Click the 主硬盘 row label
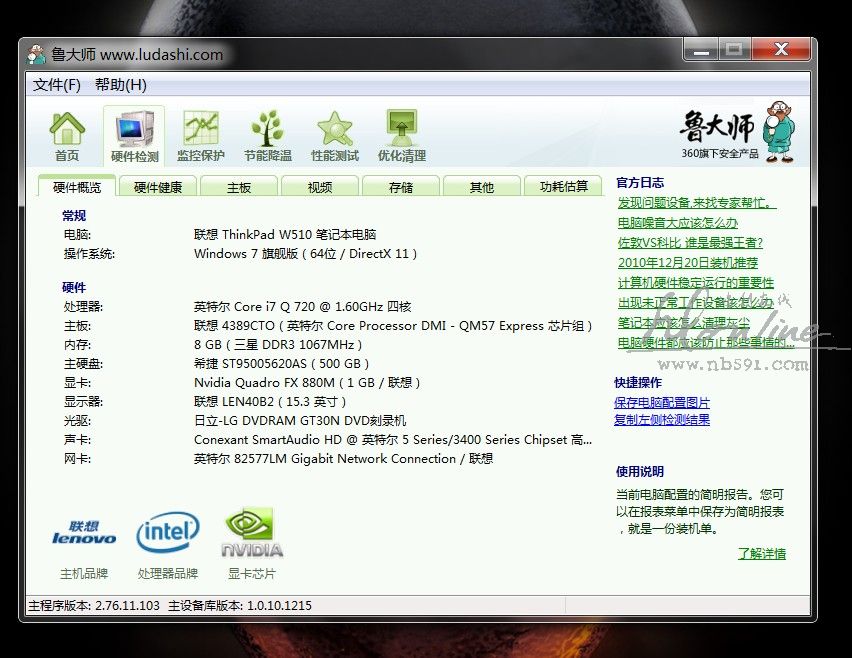The image size is (852, 658). pyautogui.click(x=83, y=364)
